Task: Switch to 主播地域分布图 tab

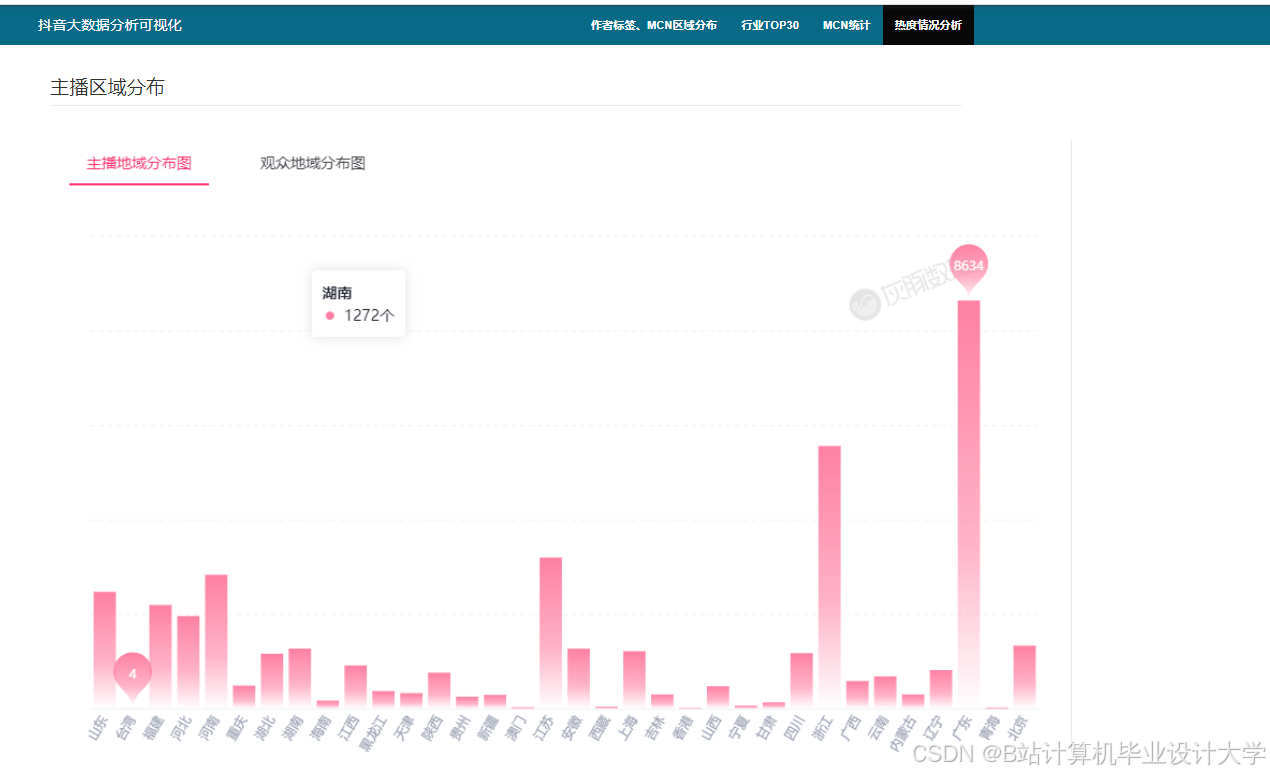Action: coord(139,163)
